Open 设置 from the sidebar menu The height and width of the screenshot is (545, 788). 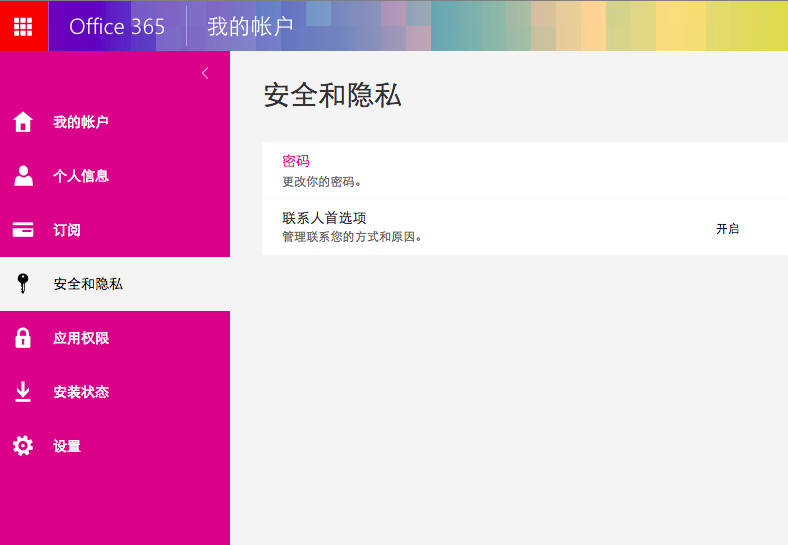(x=67, y=446)
